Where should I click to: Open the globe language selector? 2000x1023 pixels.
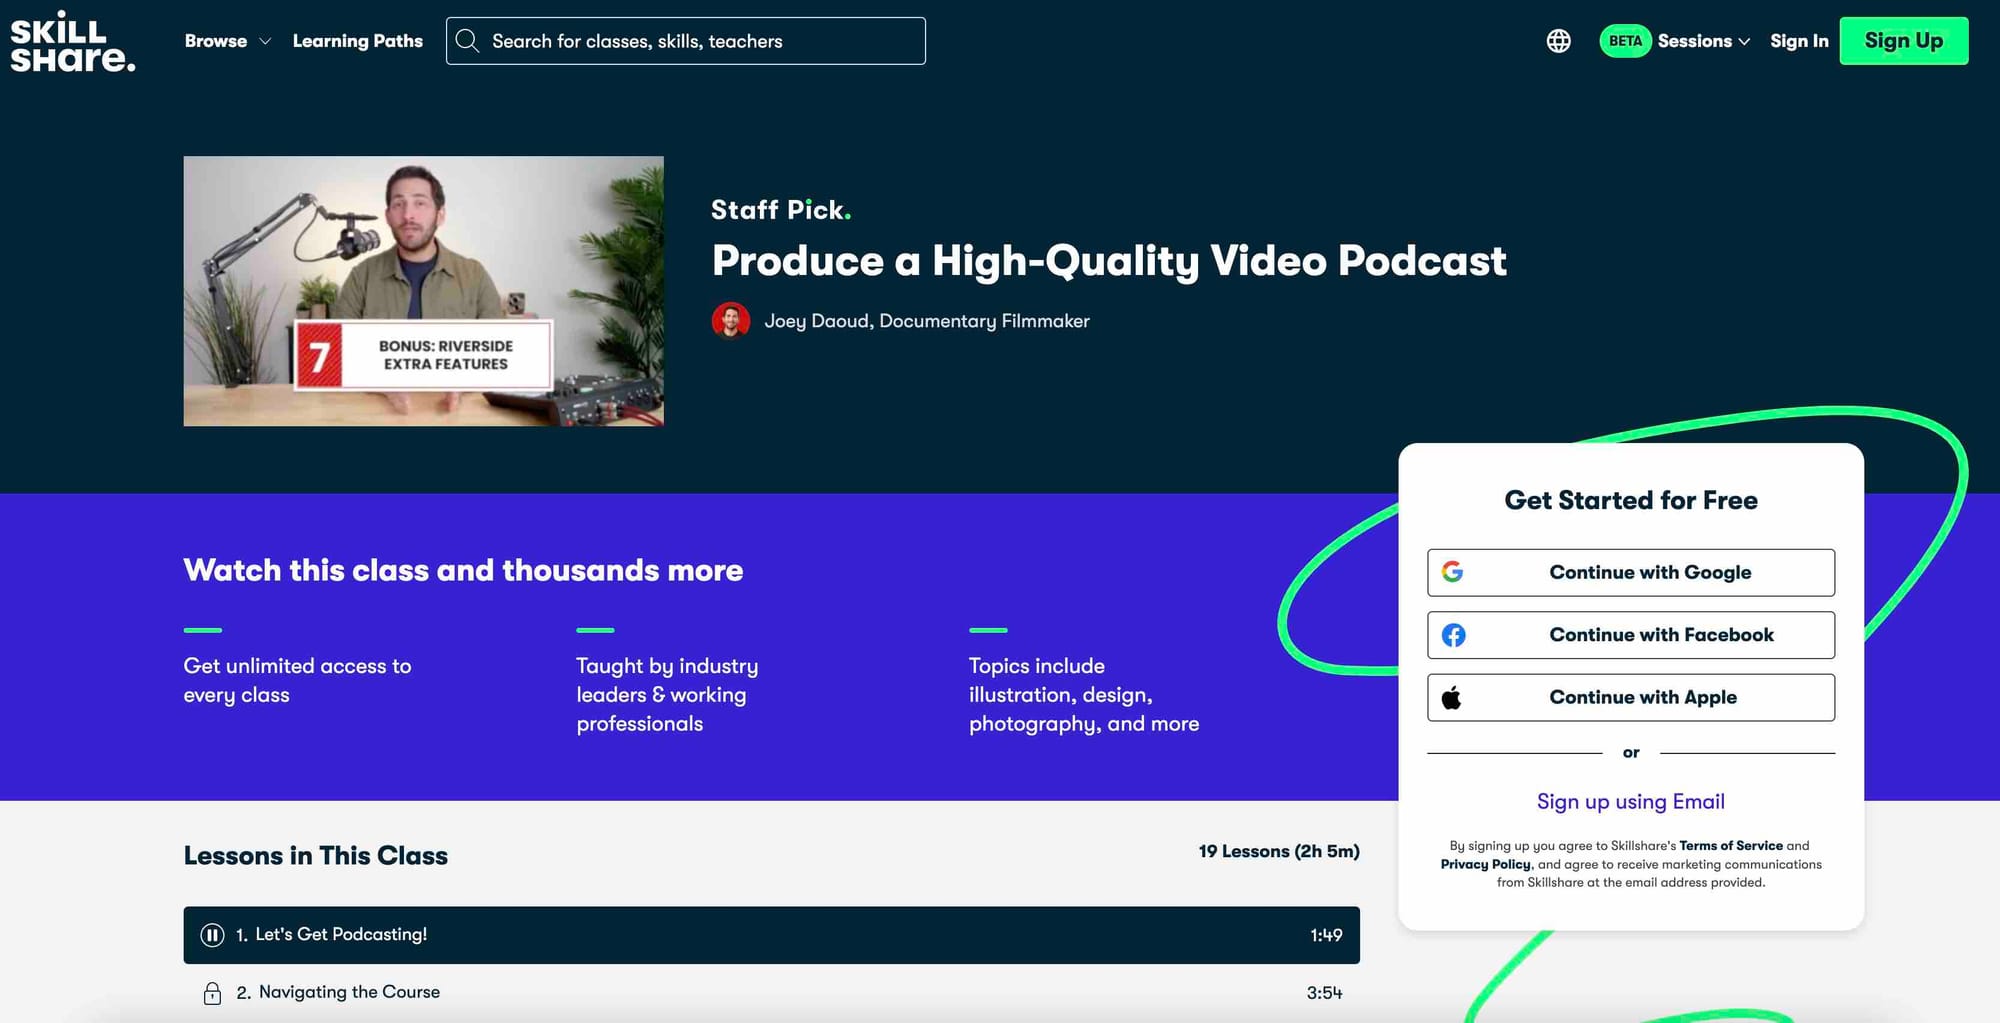(x=1557, y=41)
